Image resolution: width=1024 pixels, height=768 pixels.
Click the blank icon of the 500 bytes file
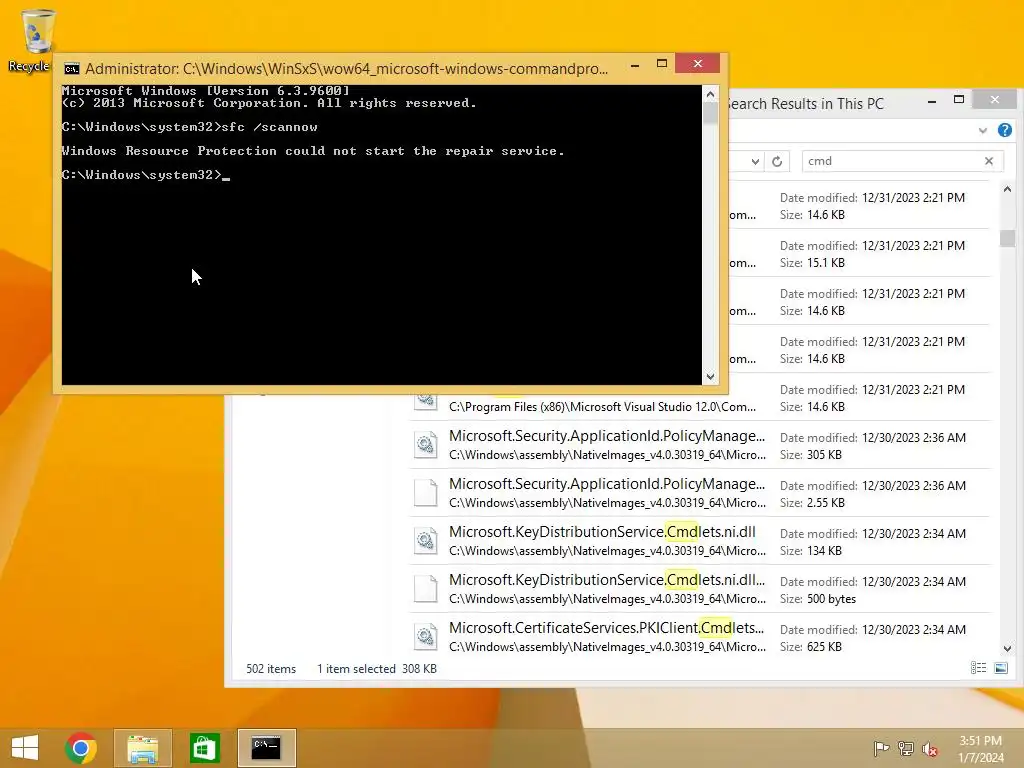pos(426,589)
